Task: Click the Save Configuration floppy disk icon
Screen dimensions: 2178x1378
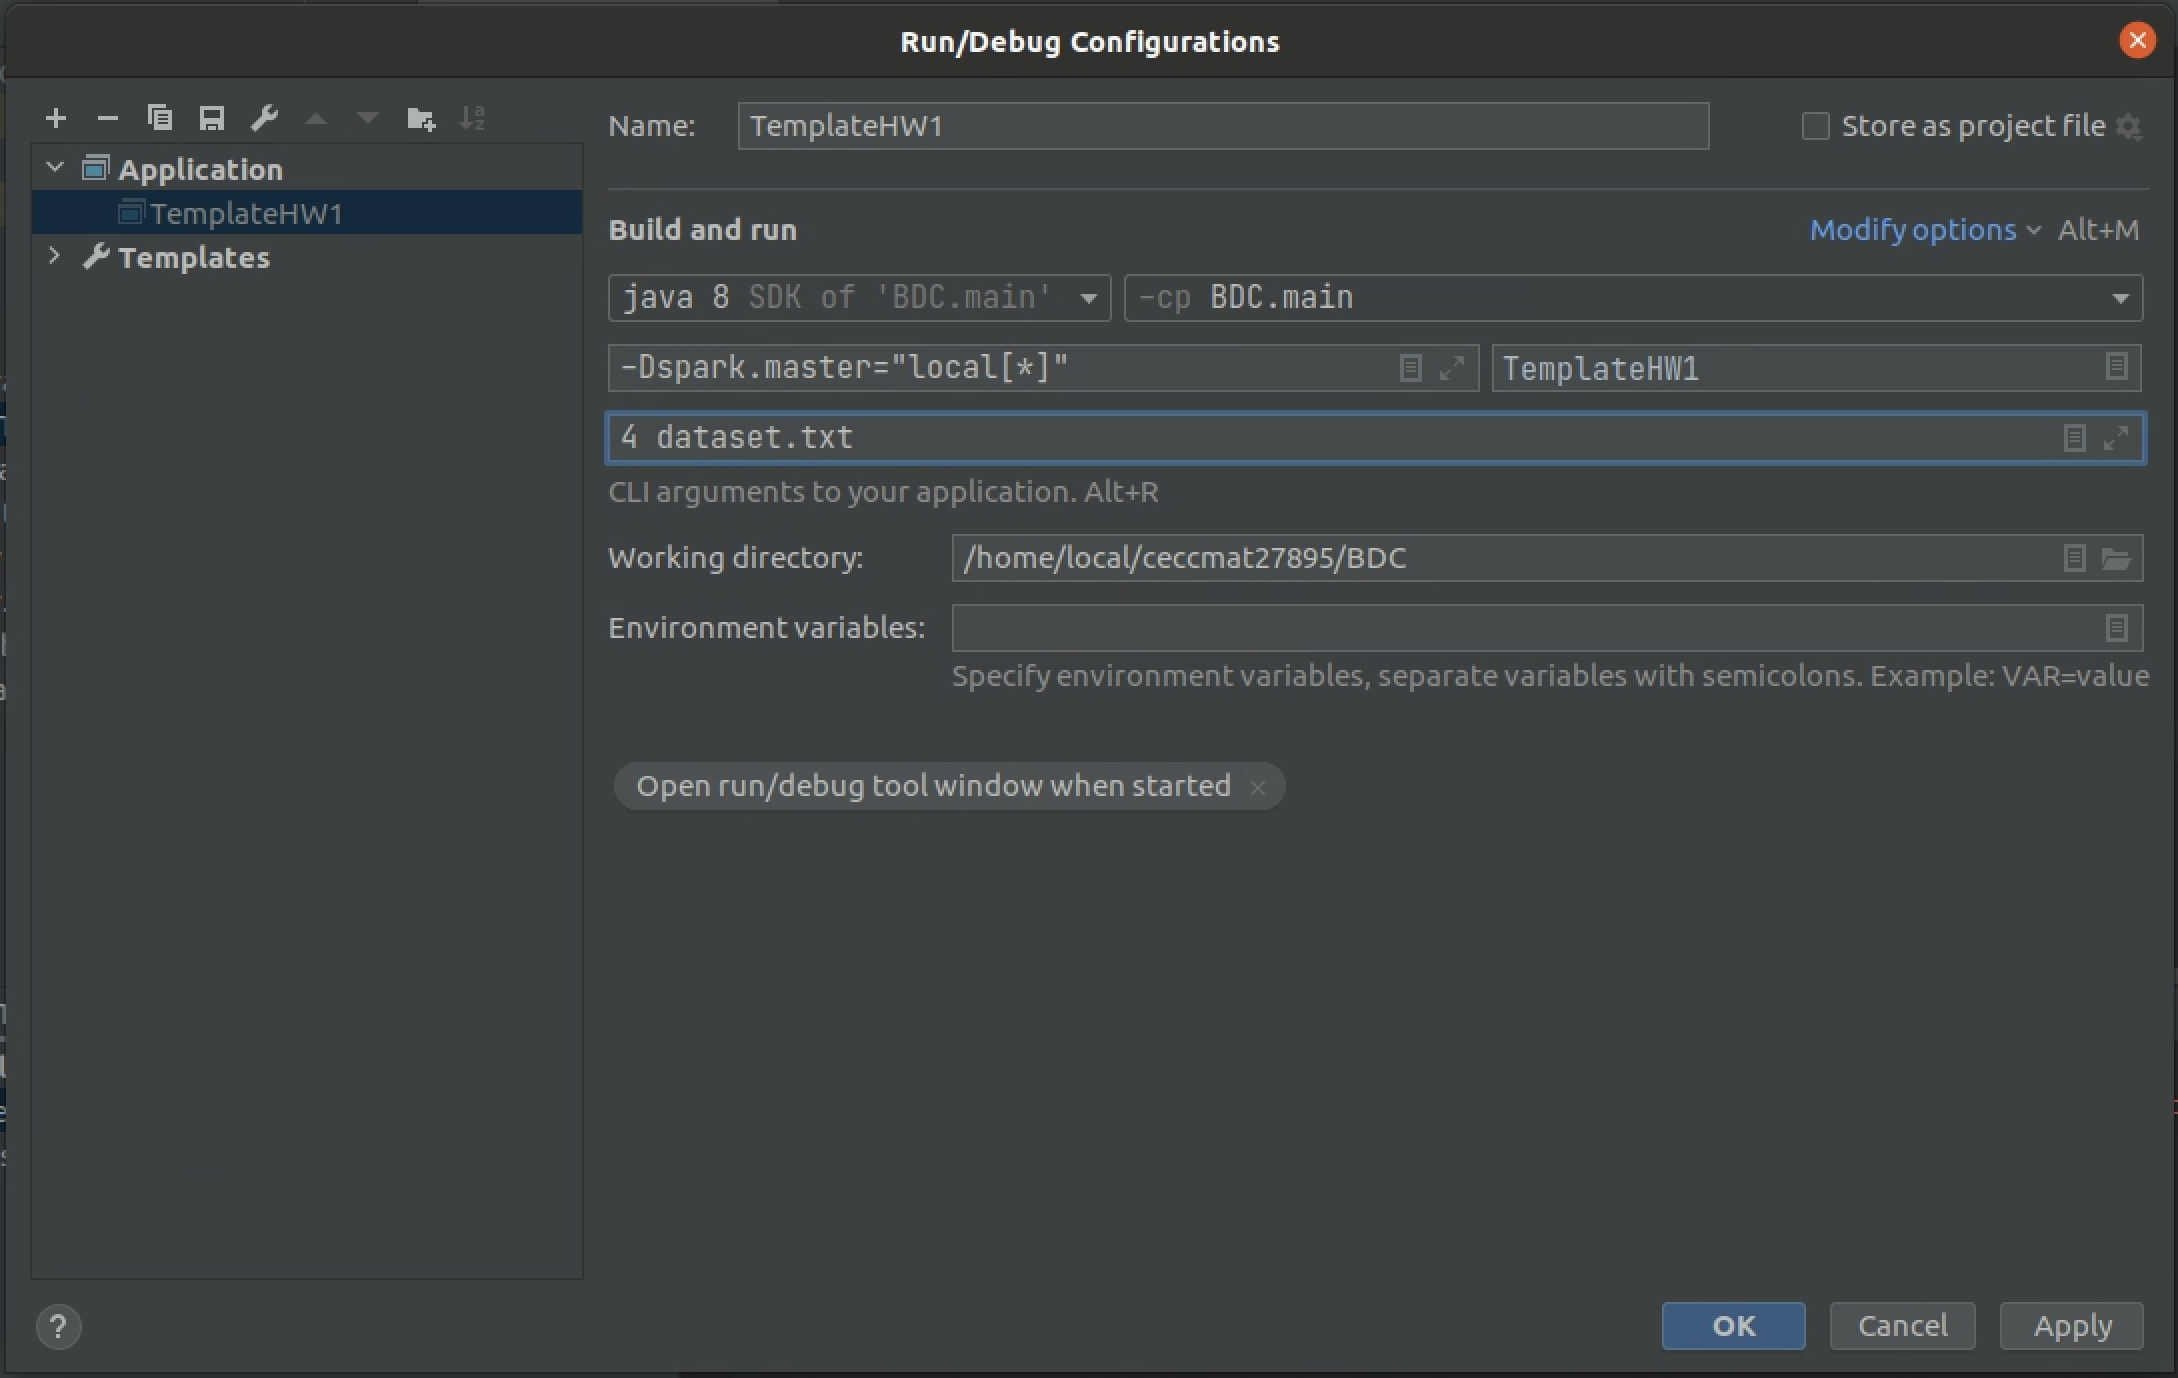Action: [x=212, y=119]
